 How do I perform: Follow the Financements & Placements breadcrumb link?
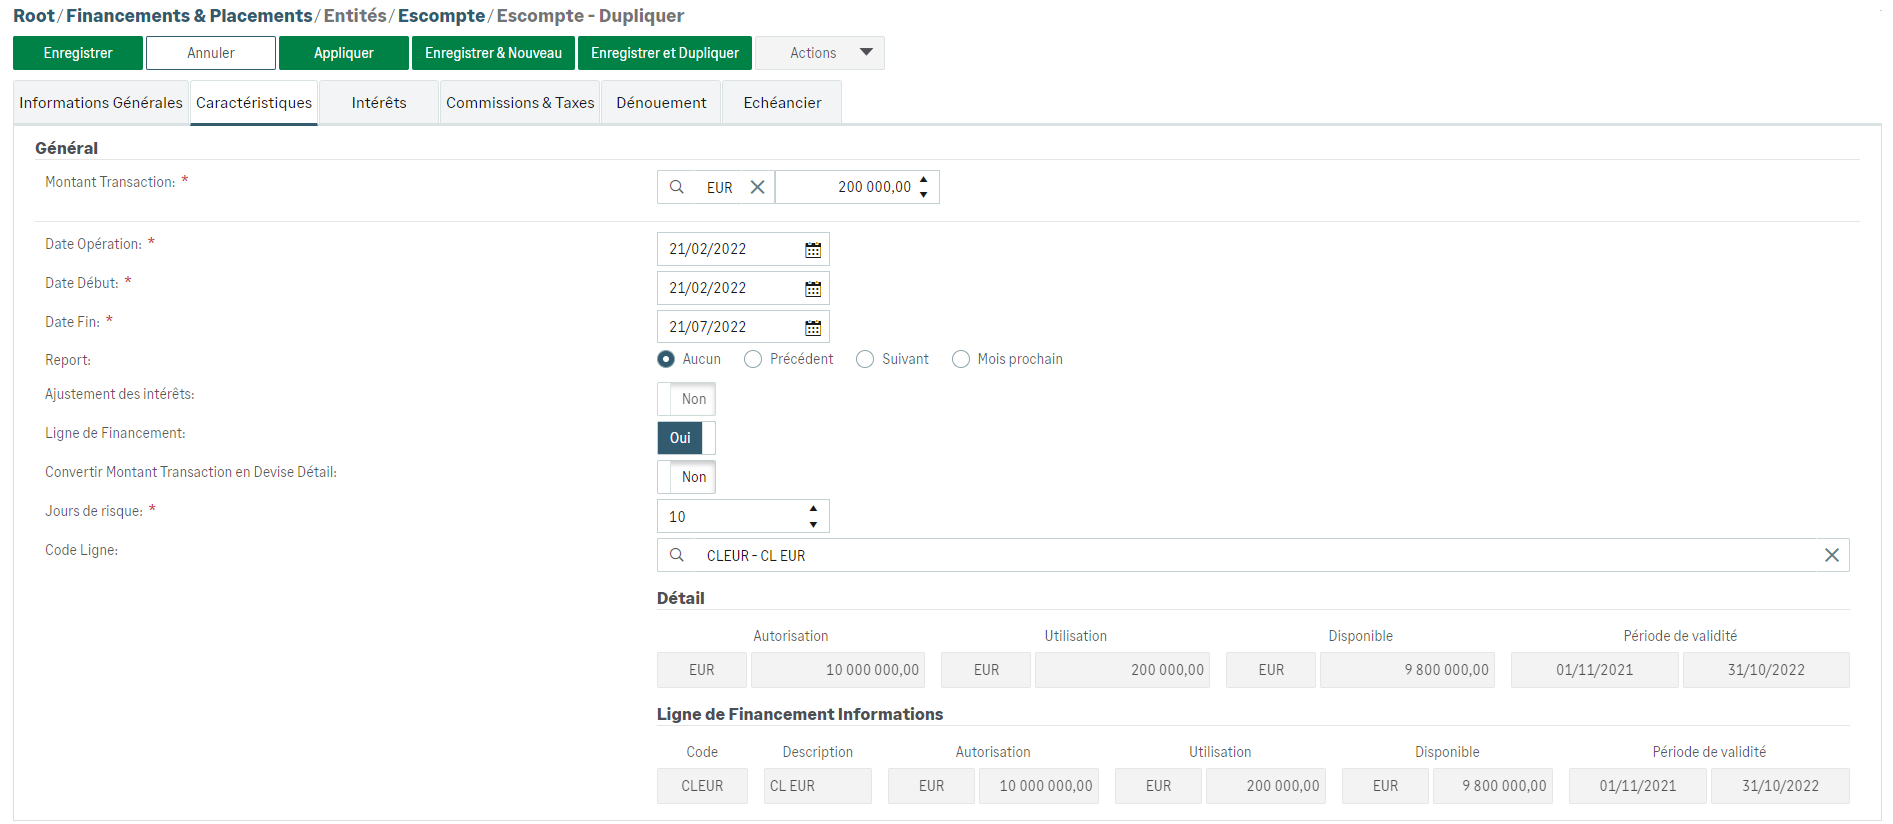189,16
